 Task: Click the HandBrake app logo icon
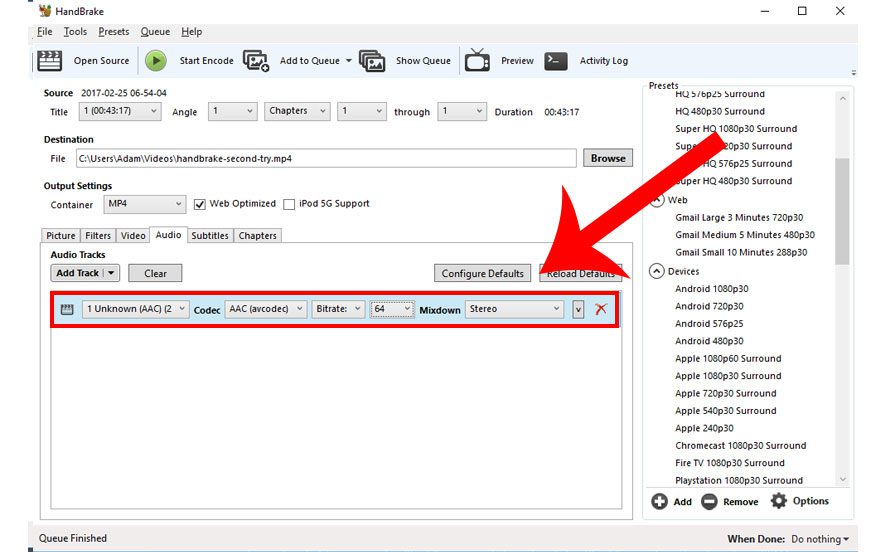pos(45,11)
